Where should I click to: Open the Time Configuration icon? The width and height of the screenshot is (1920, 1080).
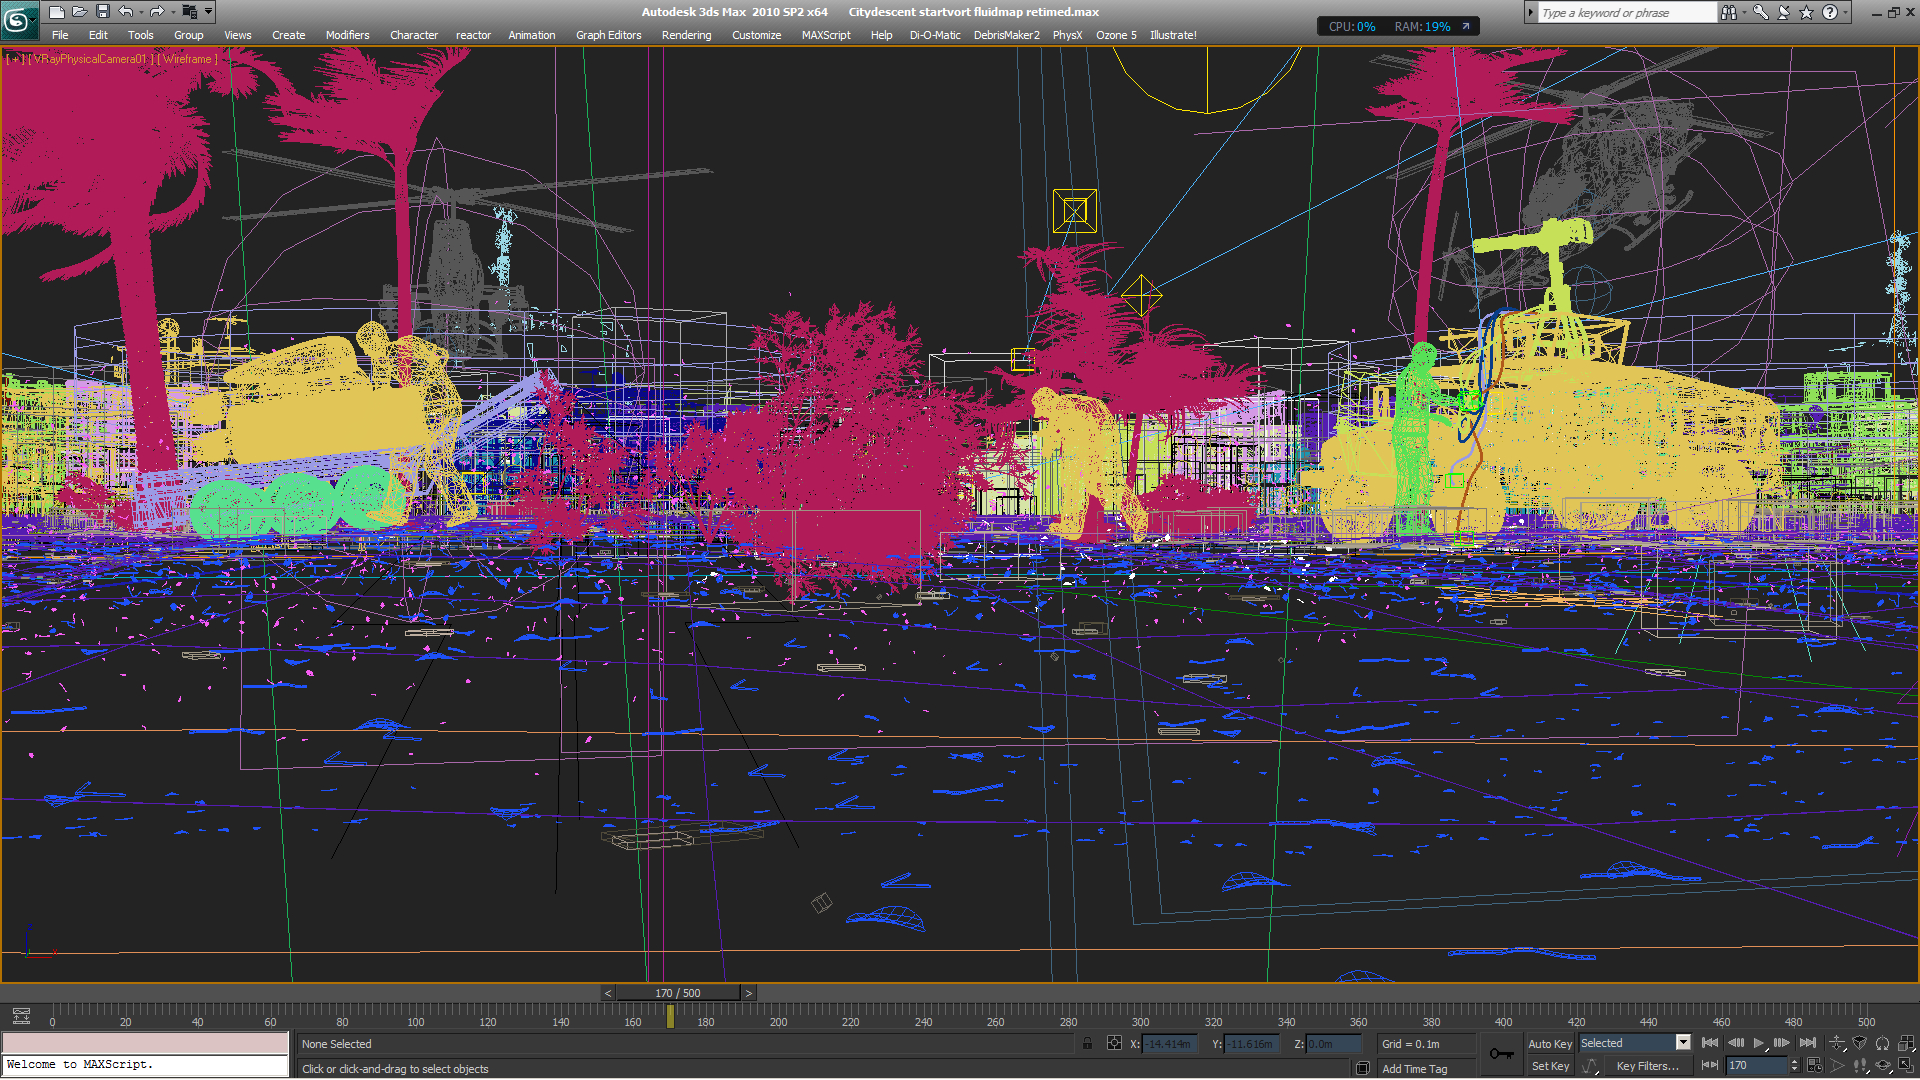pyautogui.click(x=1815, y=1066)
